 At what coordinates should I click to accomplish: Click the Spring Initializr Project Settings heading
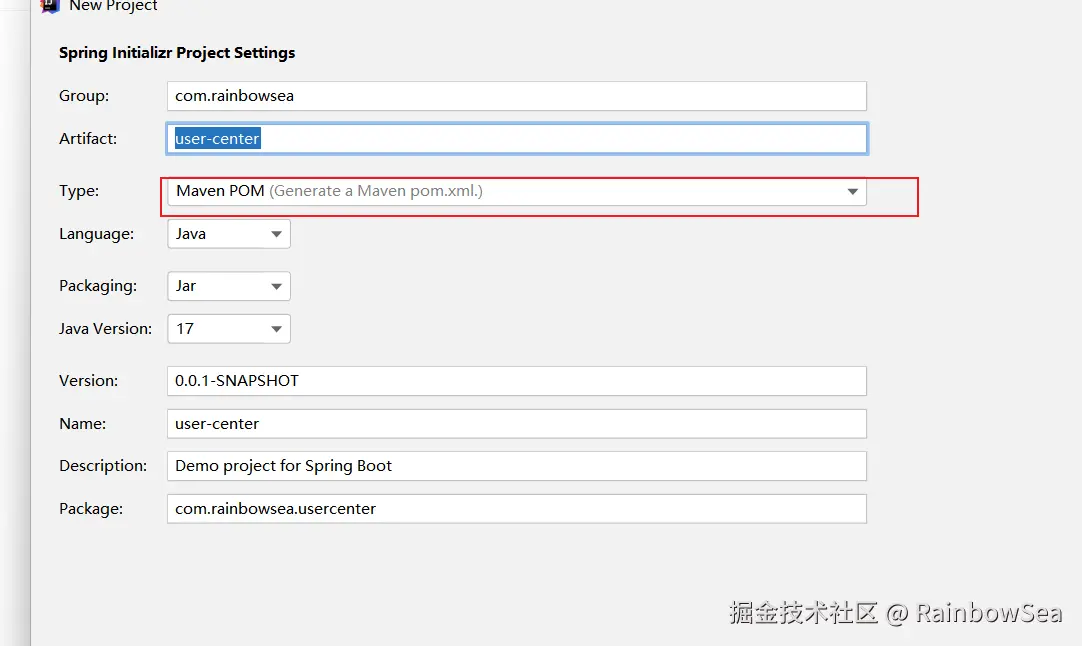177,53
